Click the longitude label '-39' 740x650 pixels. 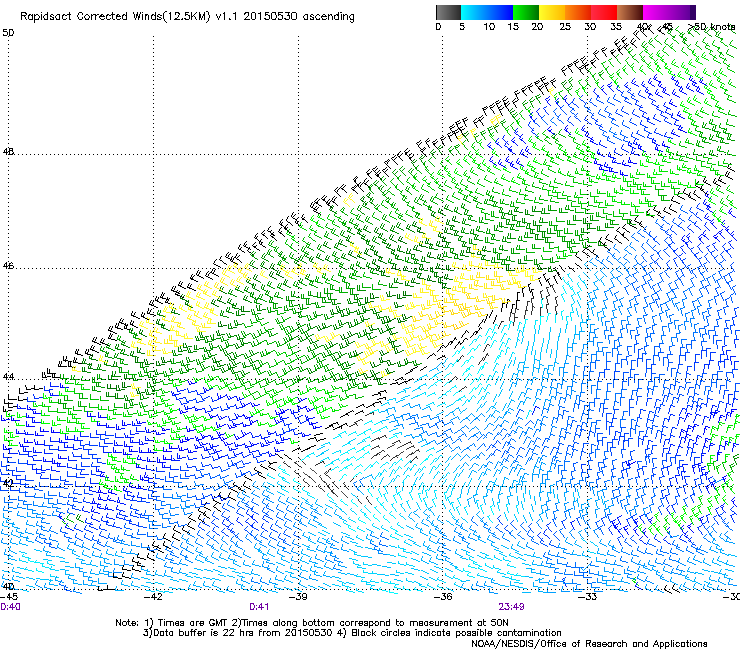click(298, 597)
